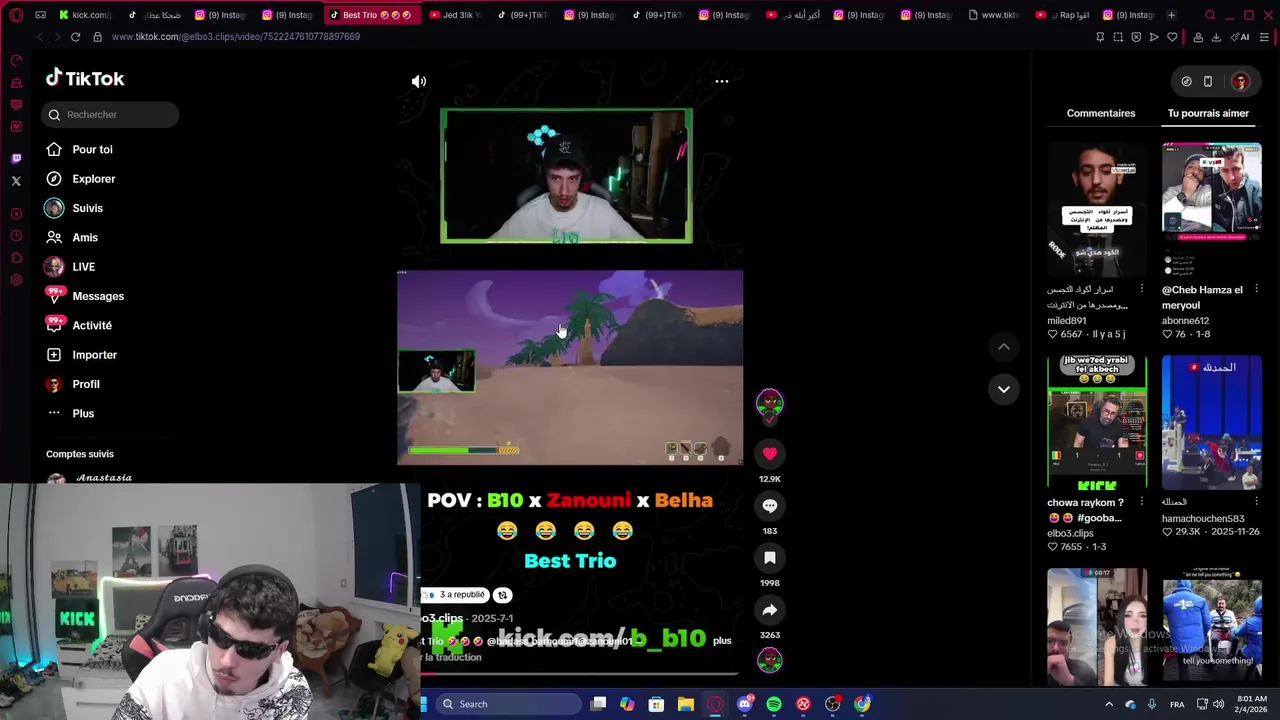Like the video with the heart icon
This screenshot has height=720, width=1280.
(x=770, y=454)
